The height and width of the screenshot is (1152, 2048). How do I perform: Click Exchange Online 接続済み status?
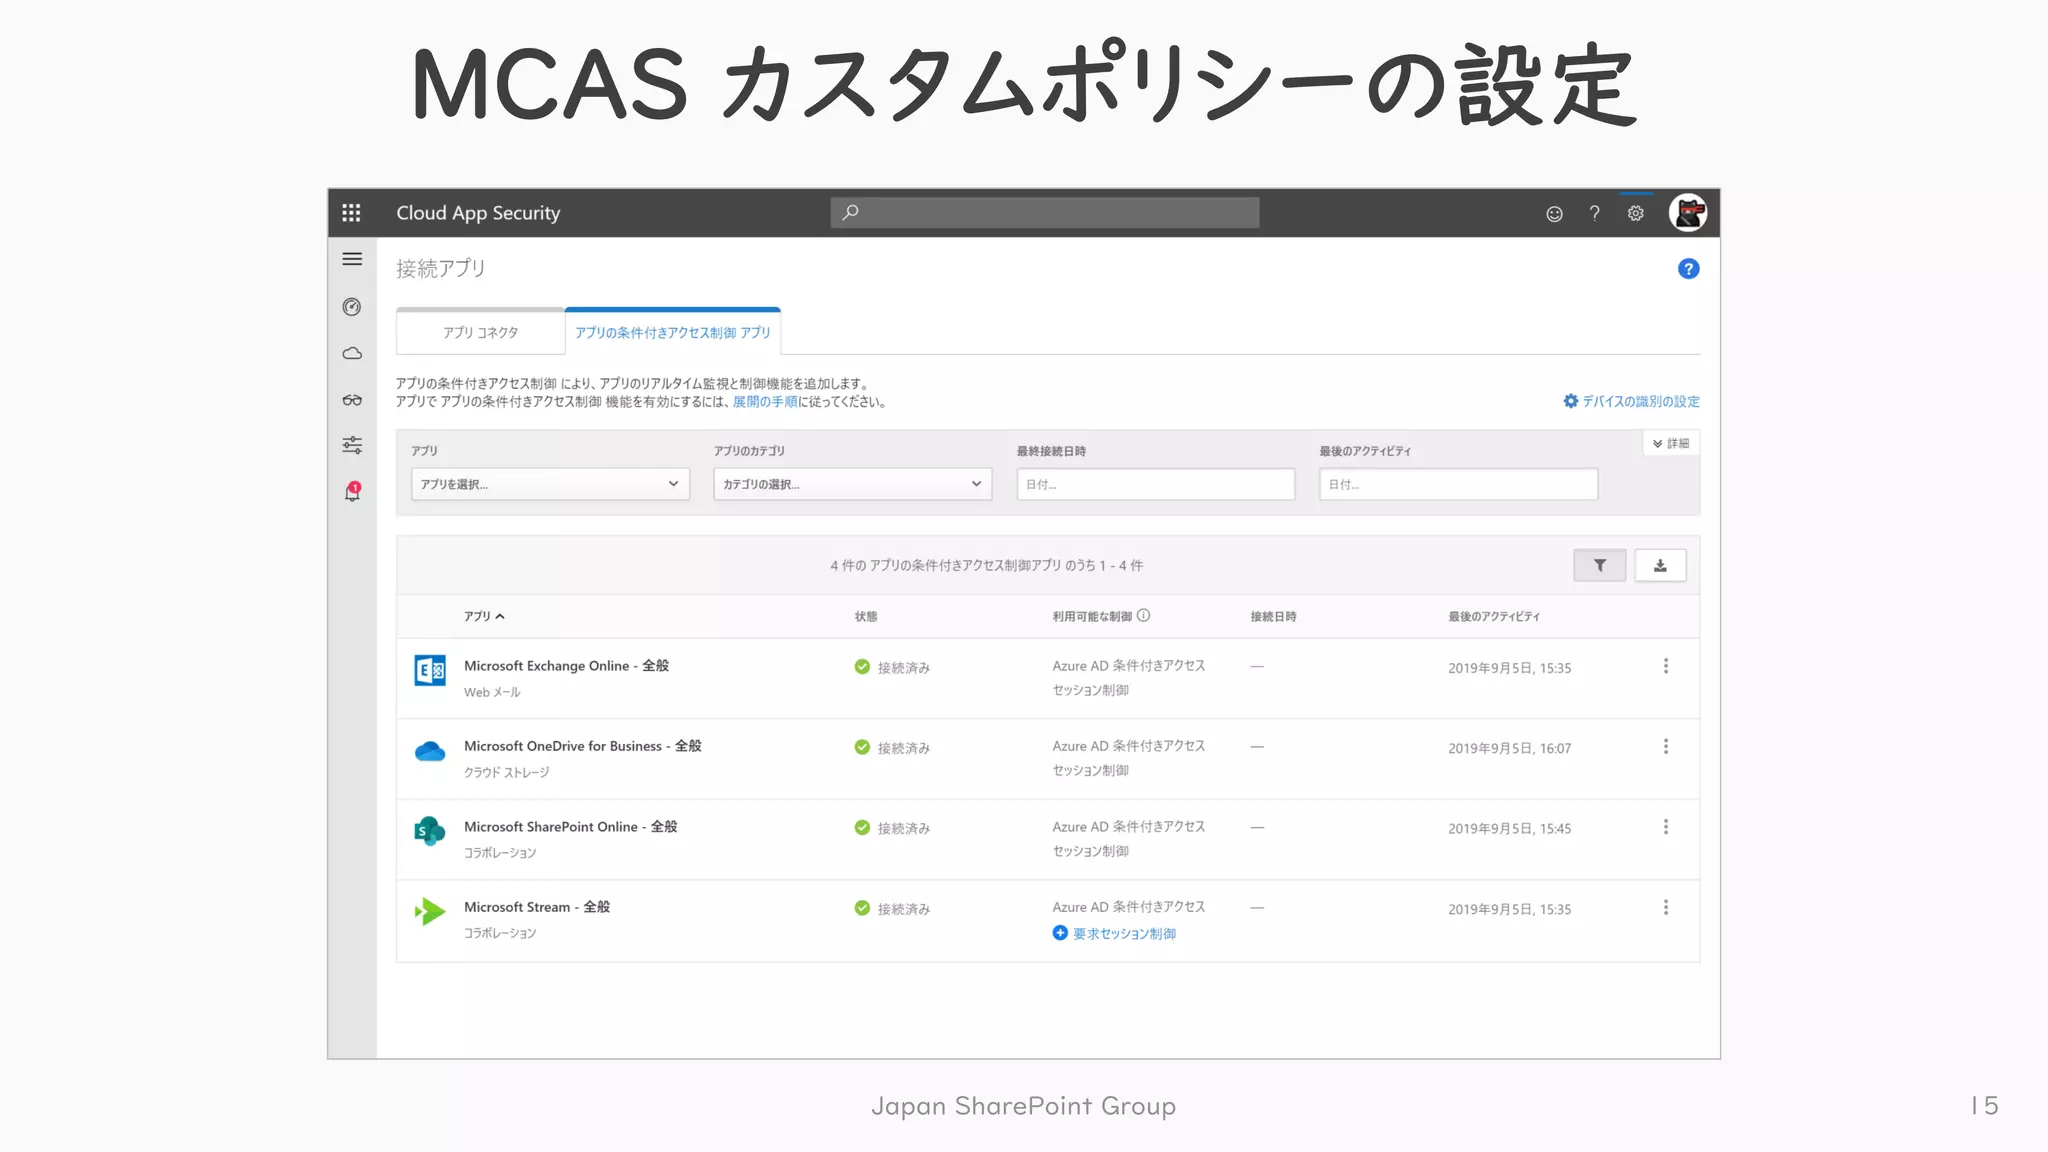(892, 667)
